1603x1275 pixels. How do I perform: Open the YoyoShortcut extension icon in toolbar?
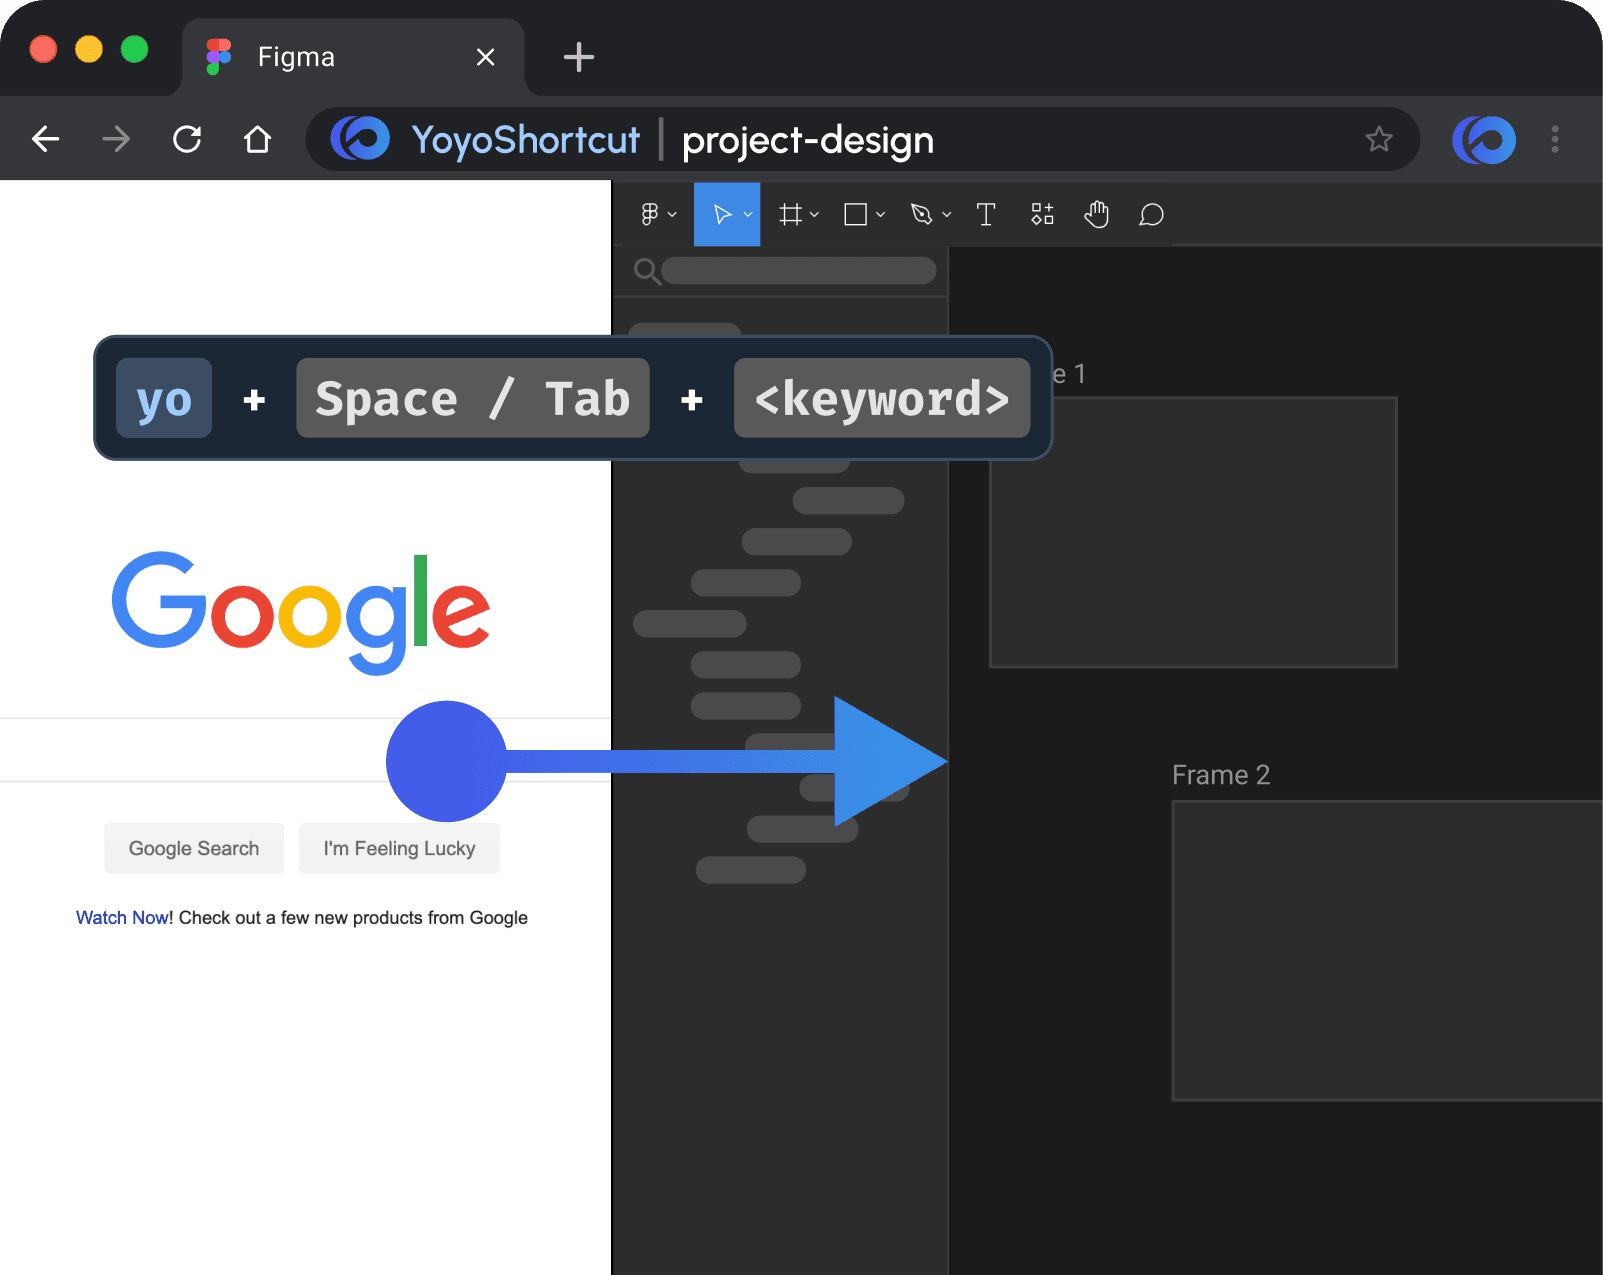click(x=1484, y=140)
